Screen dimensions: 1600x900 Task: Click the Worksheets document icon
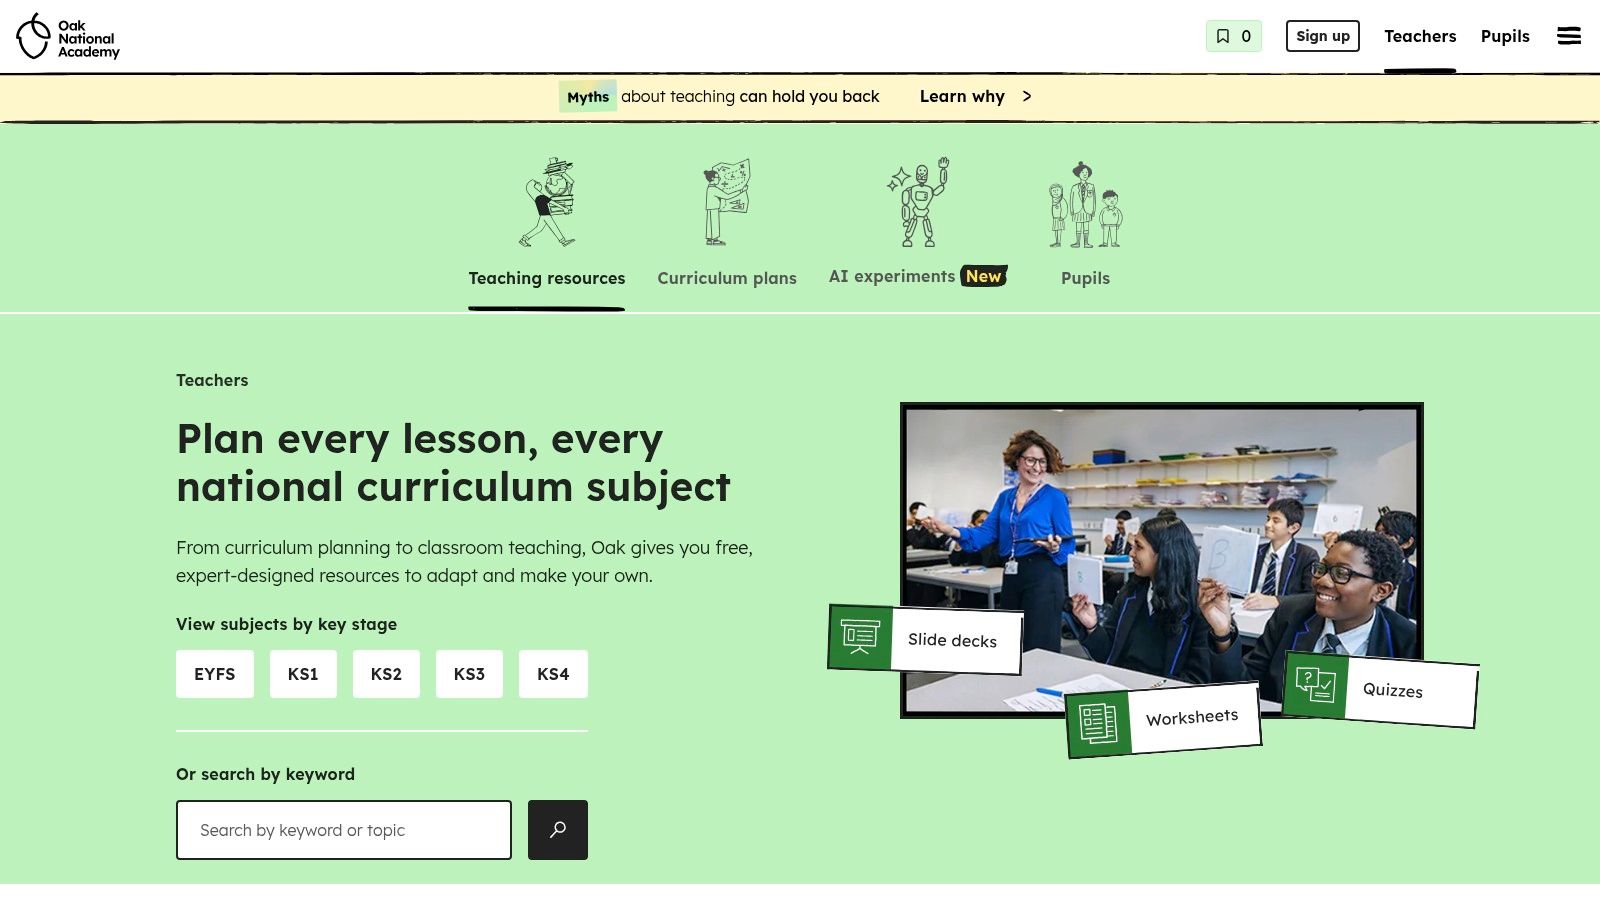coord(1098,723)
